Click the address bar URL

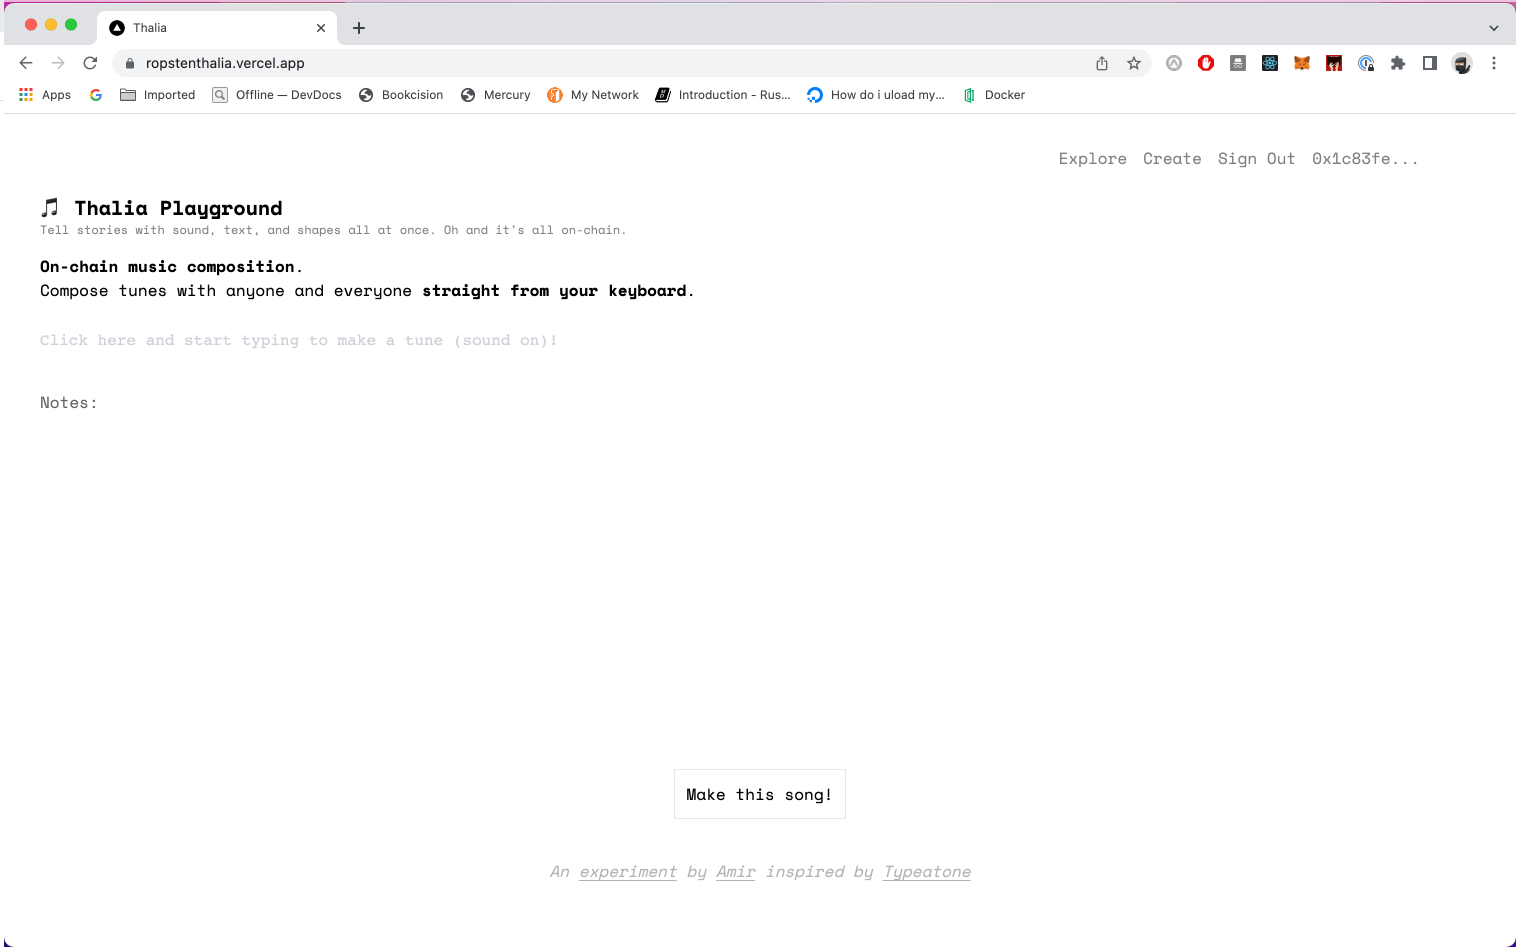click(x=225, y=63)
